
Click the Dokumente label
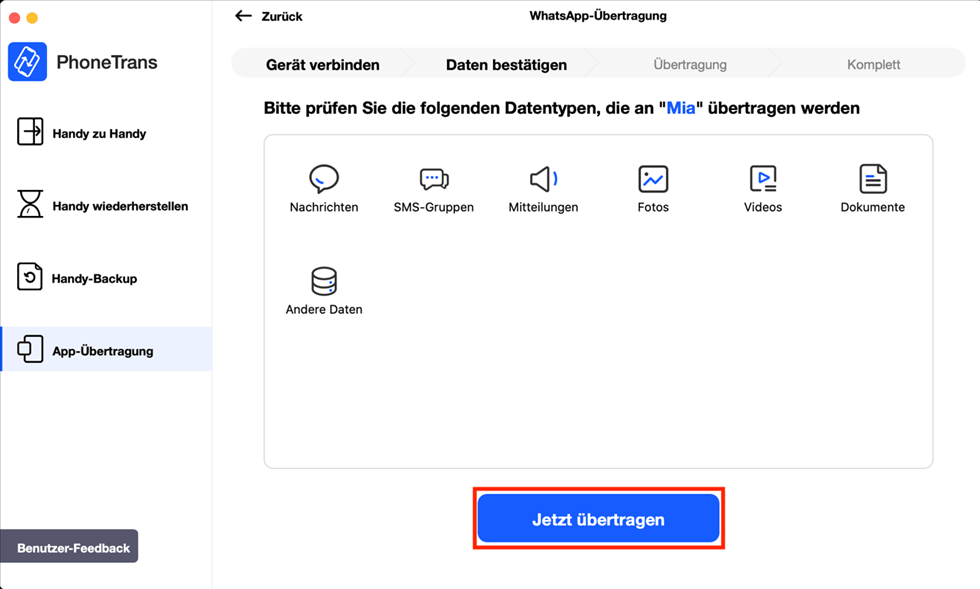point(872,207)
